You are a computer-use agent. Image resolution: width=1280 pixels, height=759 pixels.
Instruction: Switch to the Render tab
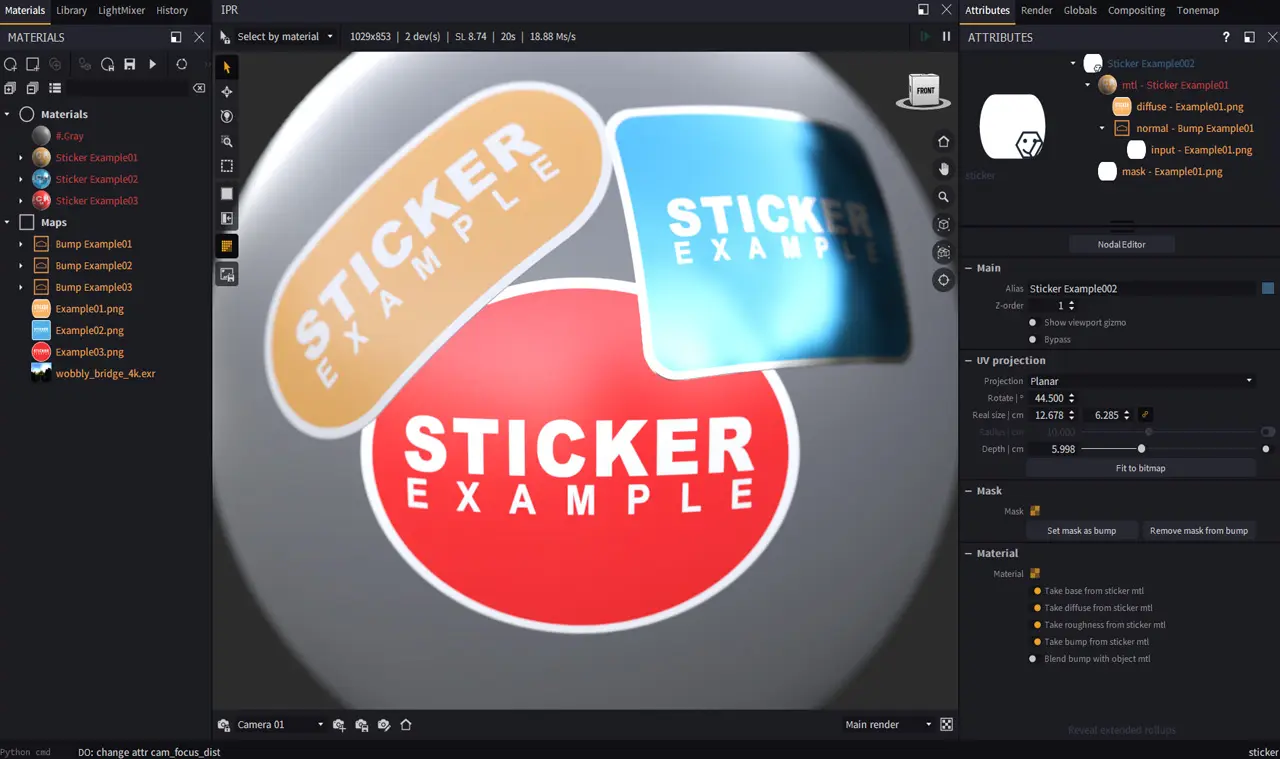pyautogui.click(x=1037, y=10)
